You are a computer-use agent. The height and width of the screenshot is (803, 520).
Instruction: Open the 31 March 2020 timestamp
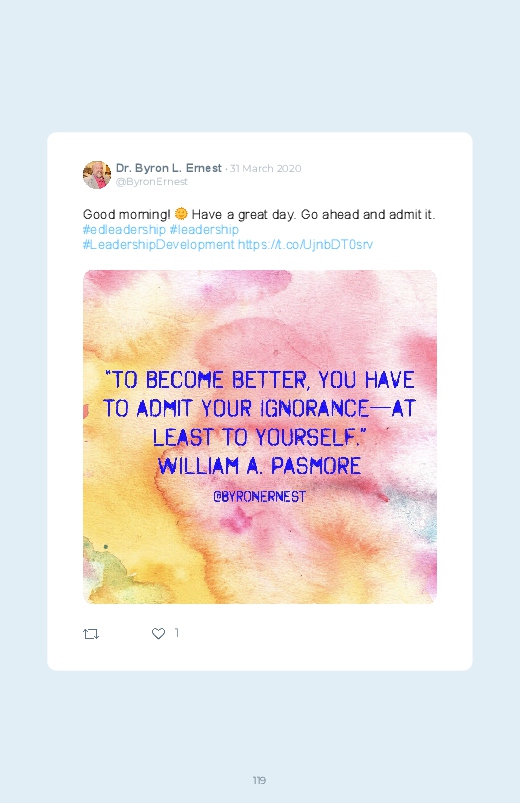pyautogui.click(x=265, y=168)
